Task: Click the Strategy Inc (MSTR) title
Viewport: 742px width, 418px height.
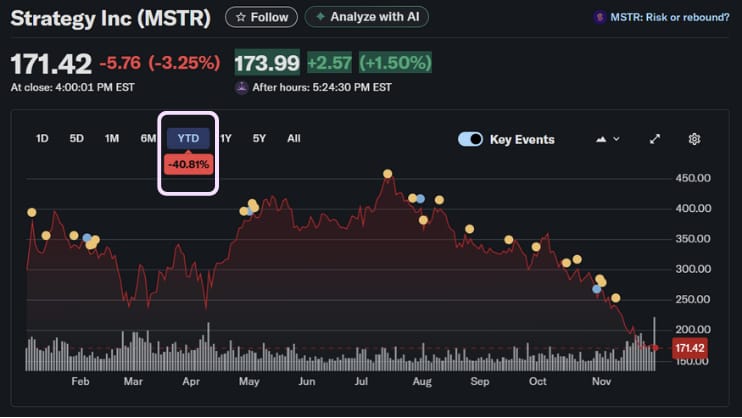Action: (110, 18)
